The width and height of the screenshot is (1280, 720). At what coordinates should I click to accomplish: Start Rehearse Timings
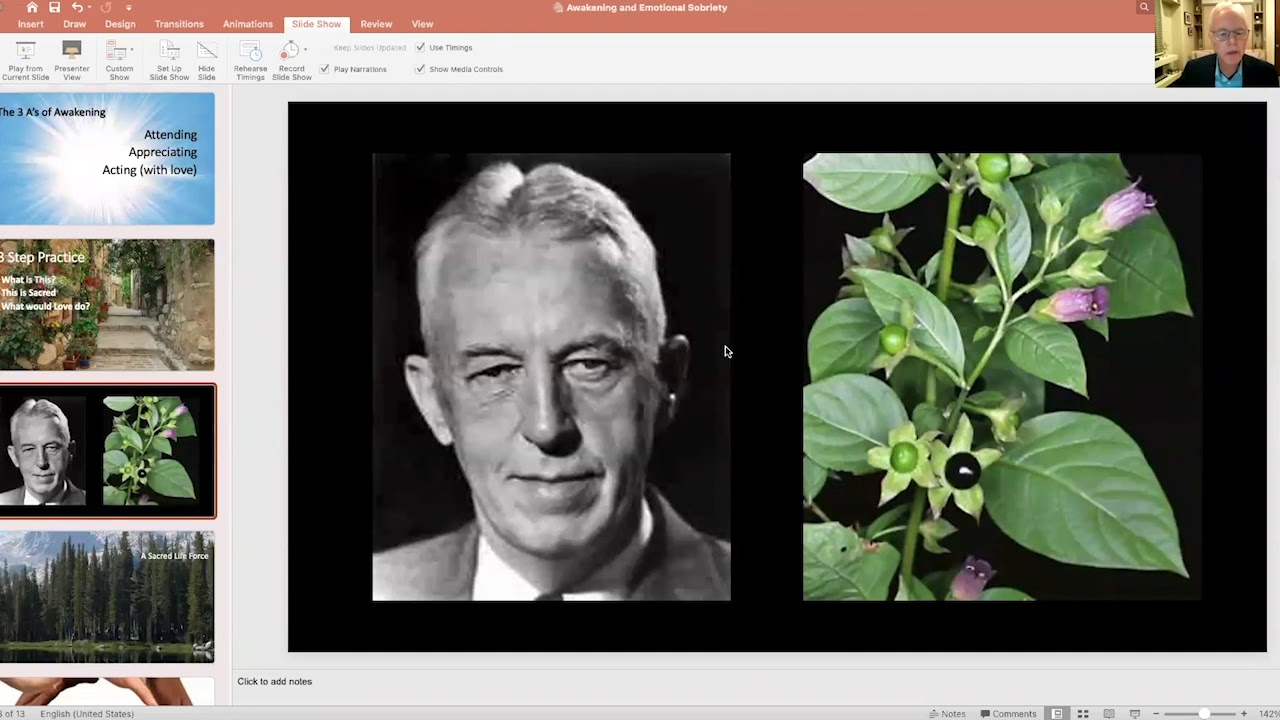250,61
